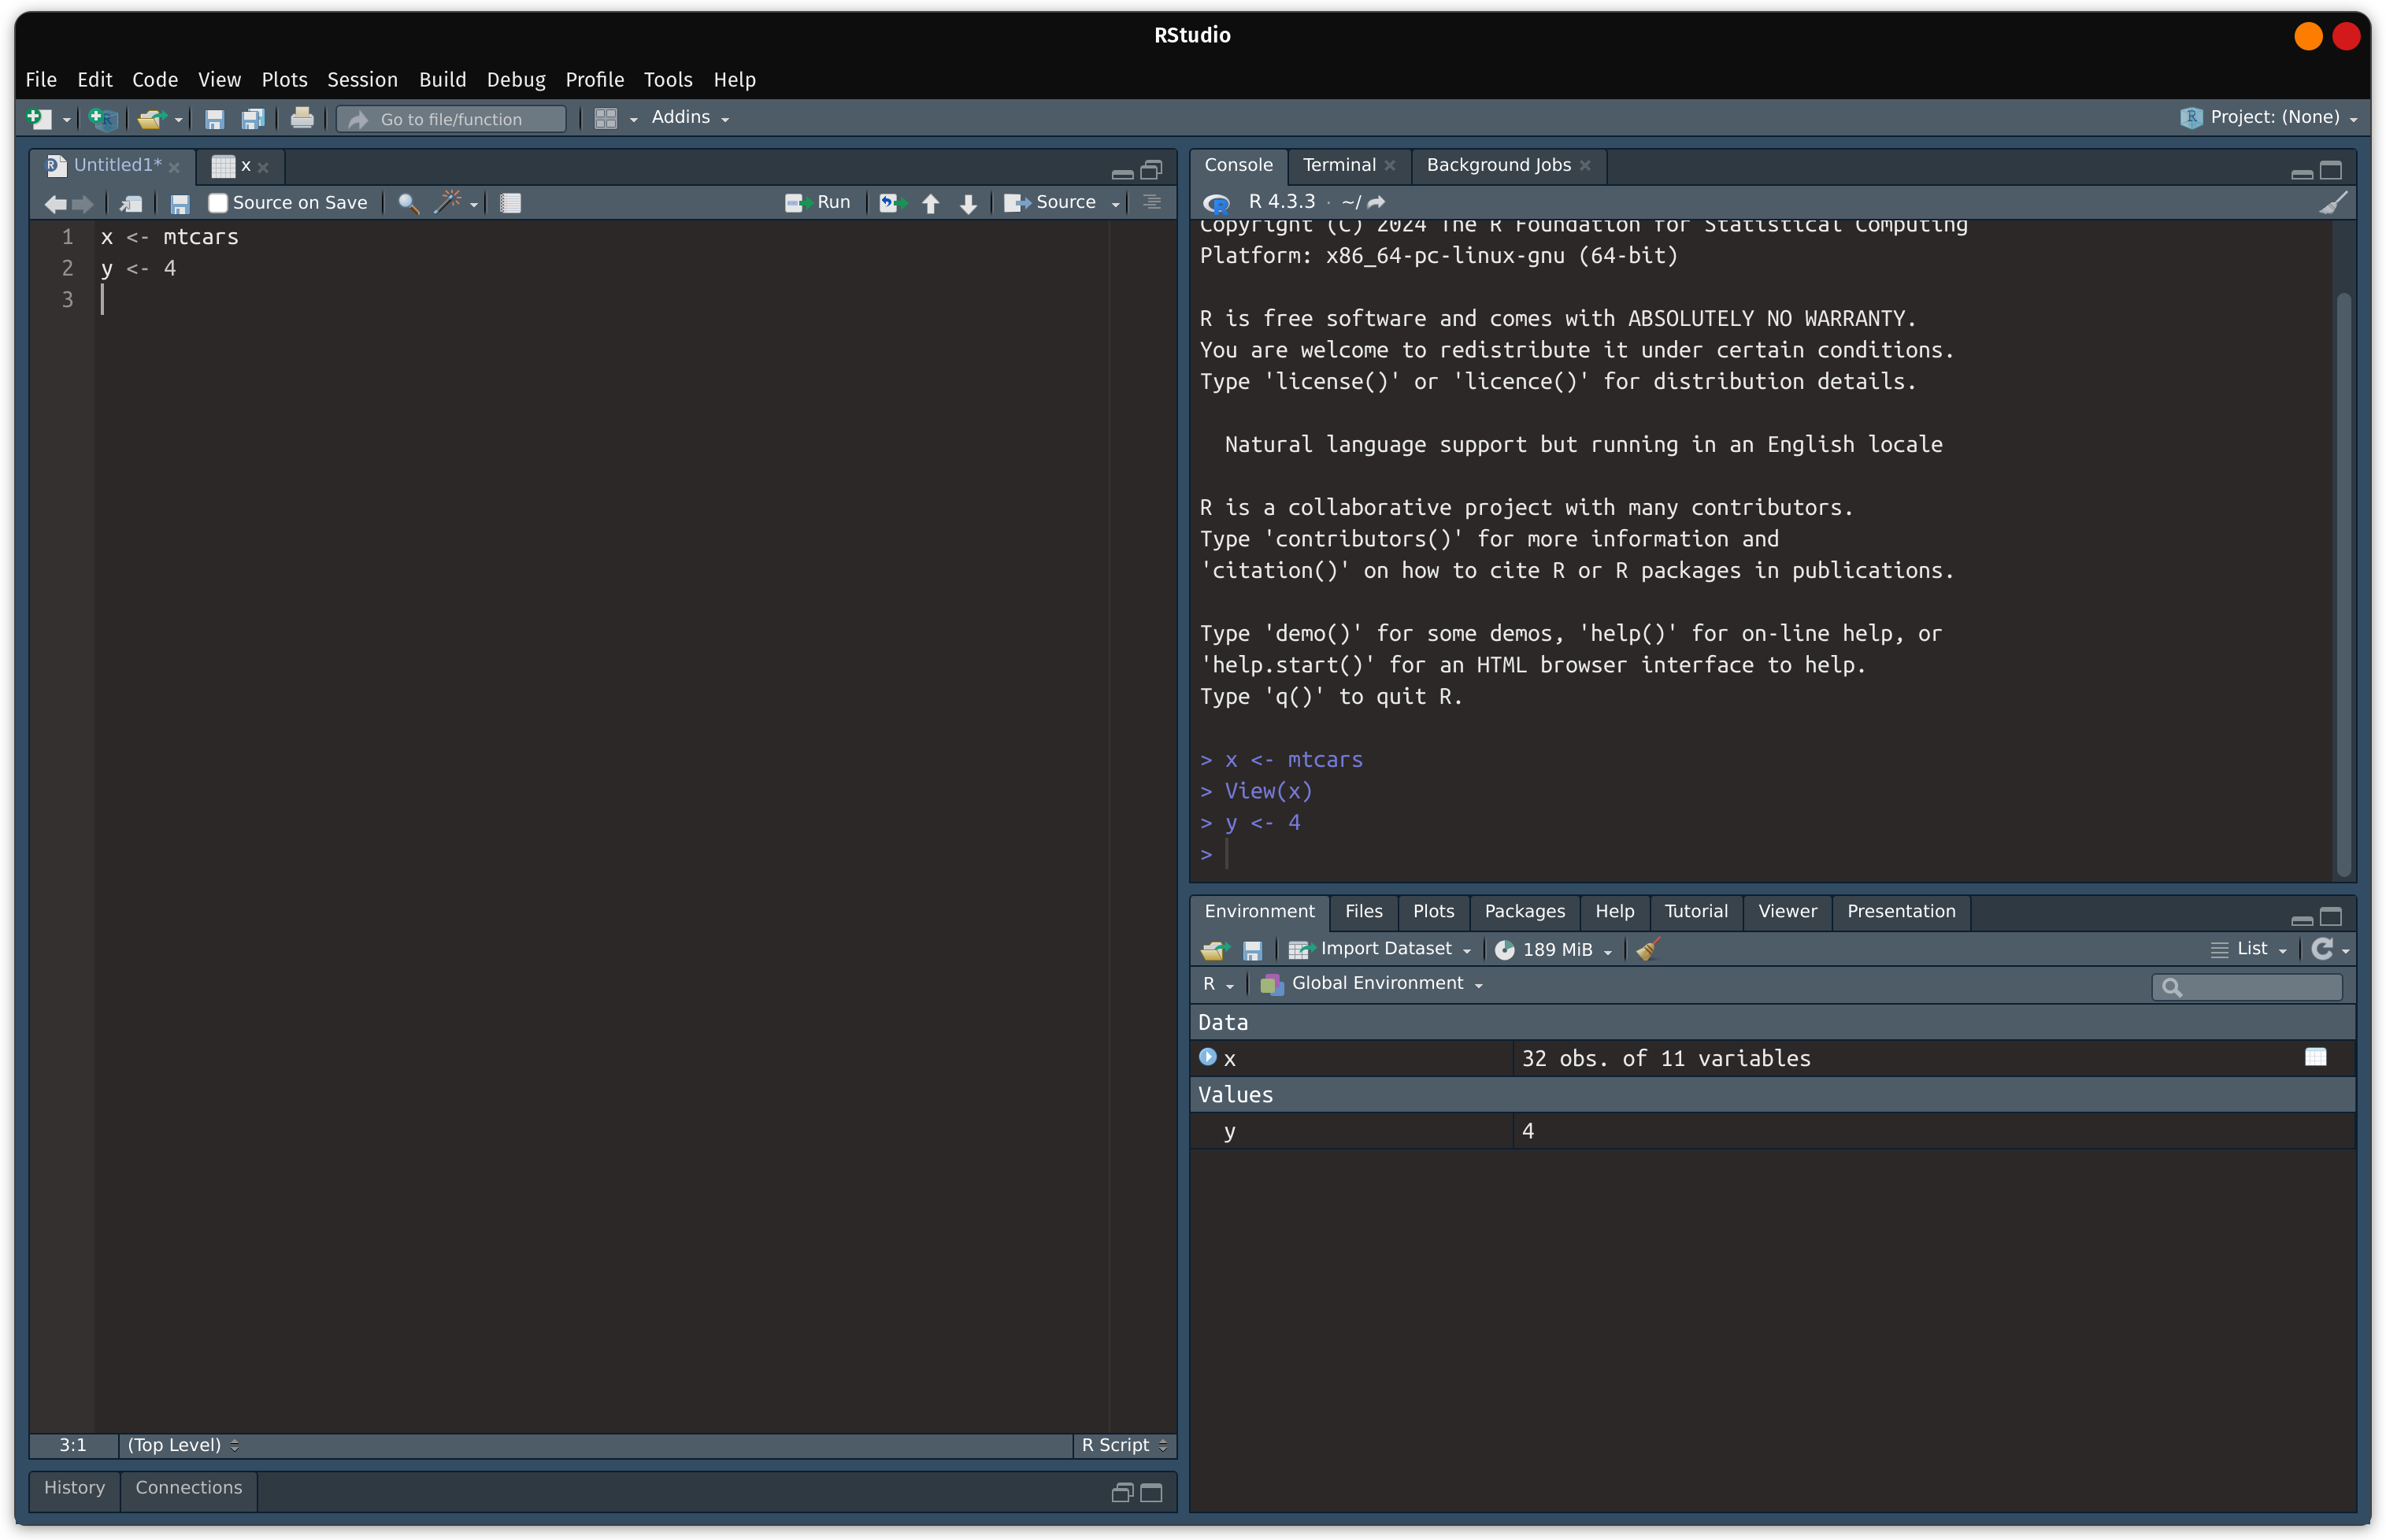Clear the console using the broom icon

[x=2332, y=203]
